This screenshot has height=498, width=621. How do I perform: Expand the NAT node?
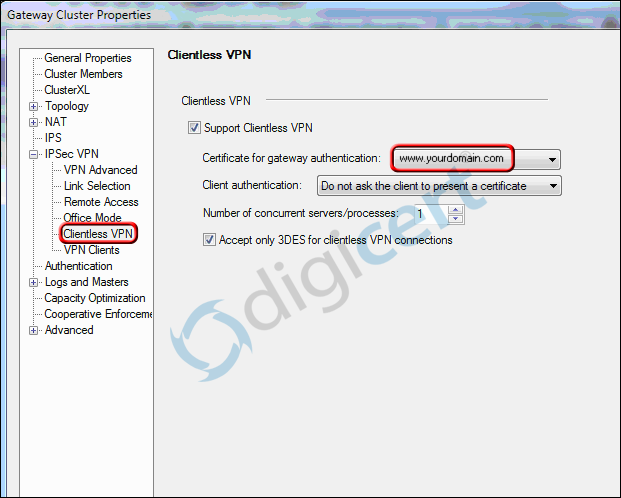(x=34, y=122)
